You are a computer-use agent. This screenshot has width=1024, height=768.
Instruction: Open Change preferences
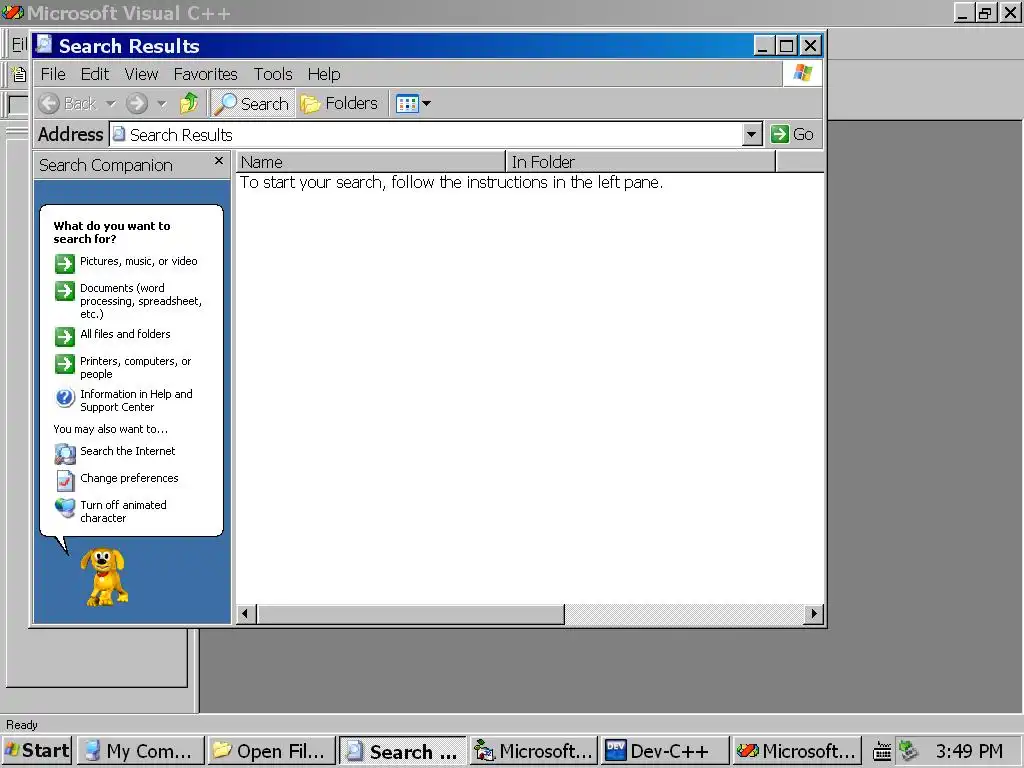click(x=117, y=479)
